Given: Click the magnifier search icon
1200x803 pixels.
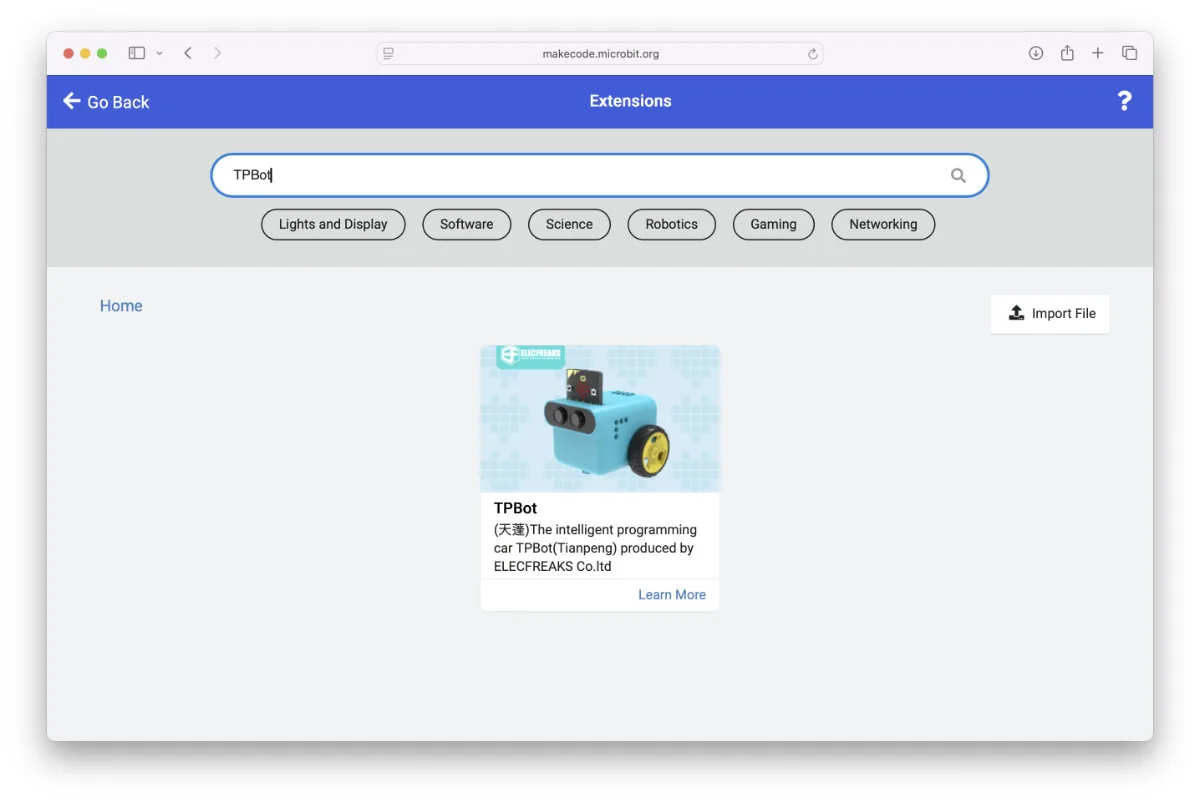Looking at the screenshot, I should point(958,176).
